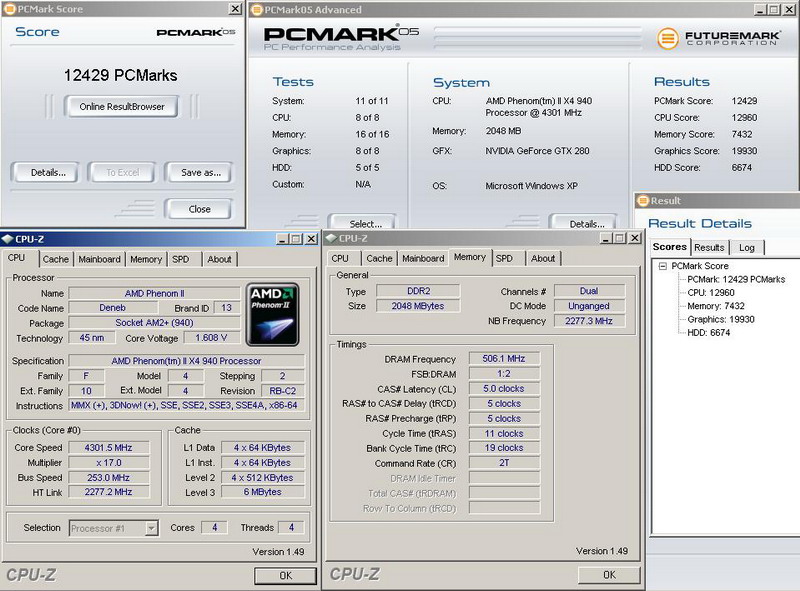Select the Memory: 7432 tree row
This screenshot has height=591, width=800.
(x=716, y=306)
